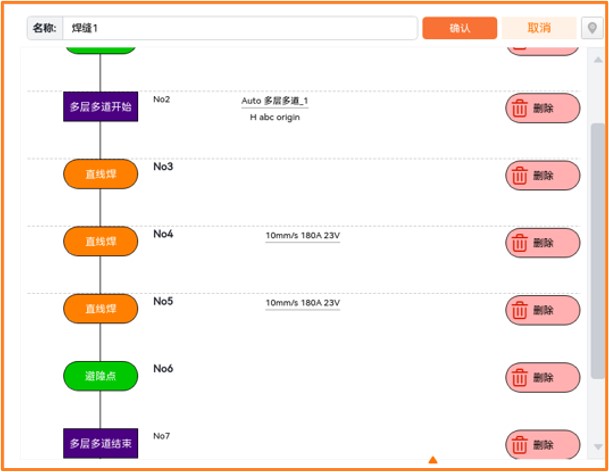609x472 pixels.
Task: Click the scrollbar up arrow
Action: [598, 60]
